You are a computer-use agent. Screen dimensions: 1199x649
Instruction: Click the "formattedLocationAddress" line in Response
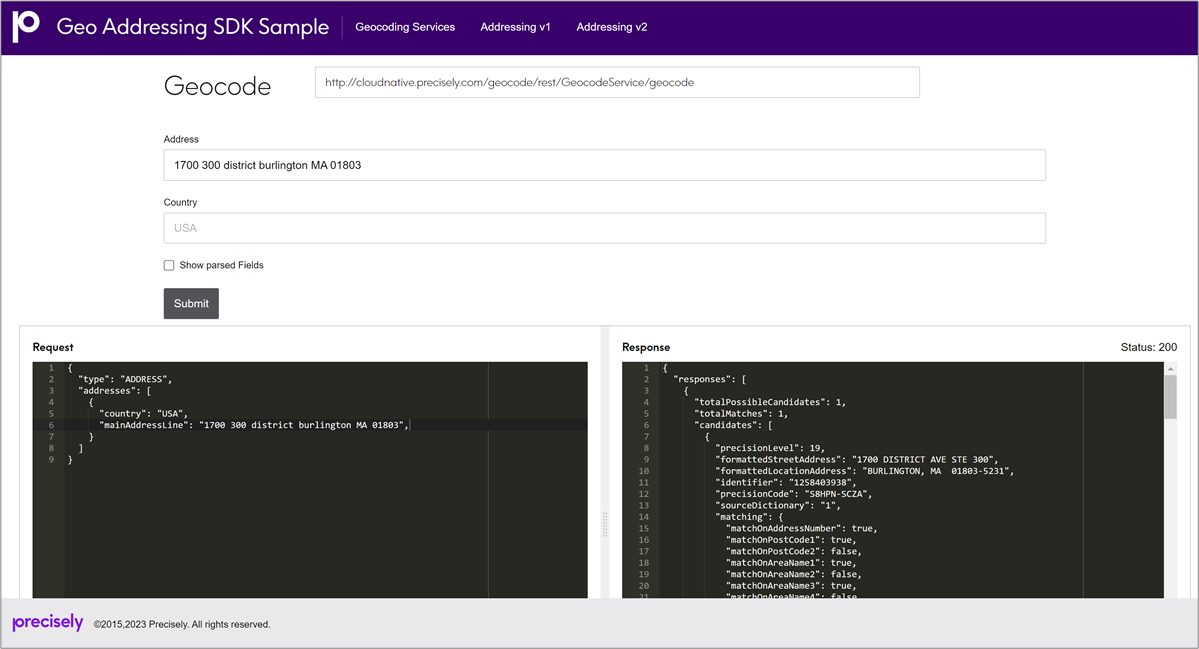pos(865,471)
